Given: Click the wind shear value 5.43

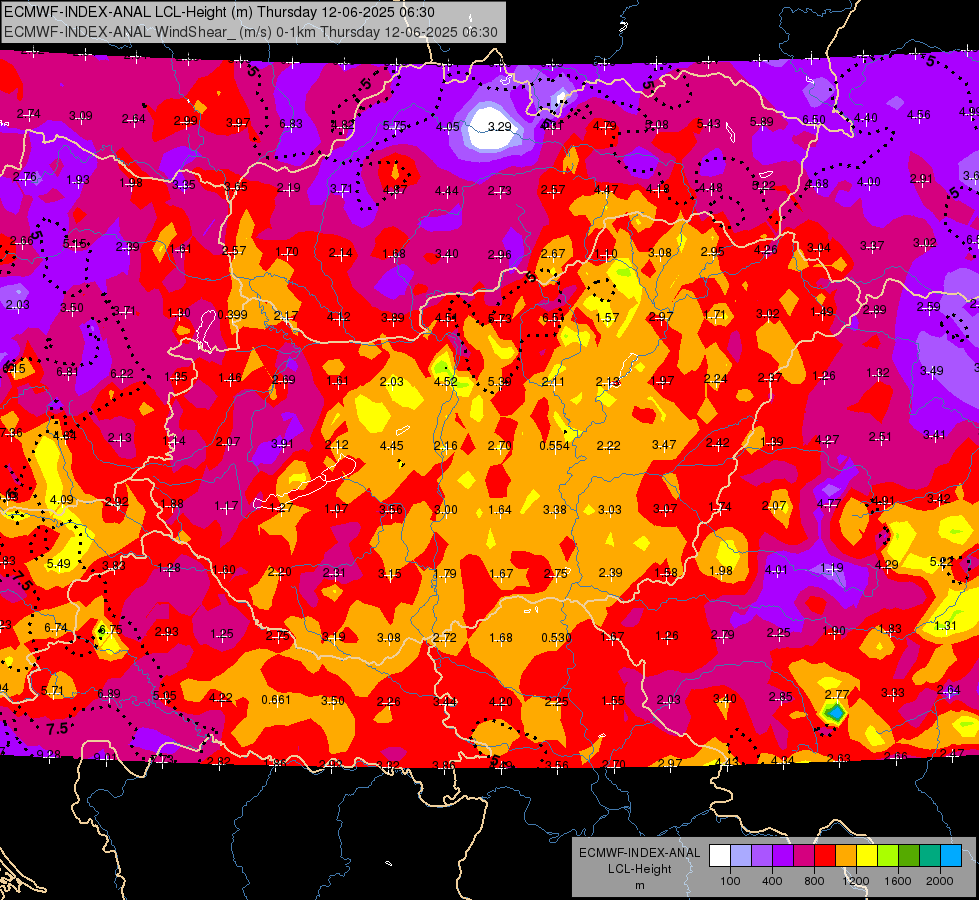Looking at the screenshot, I should (709, 124).
